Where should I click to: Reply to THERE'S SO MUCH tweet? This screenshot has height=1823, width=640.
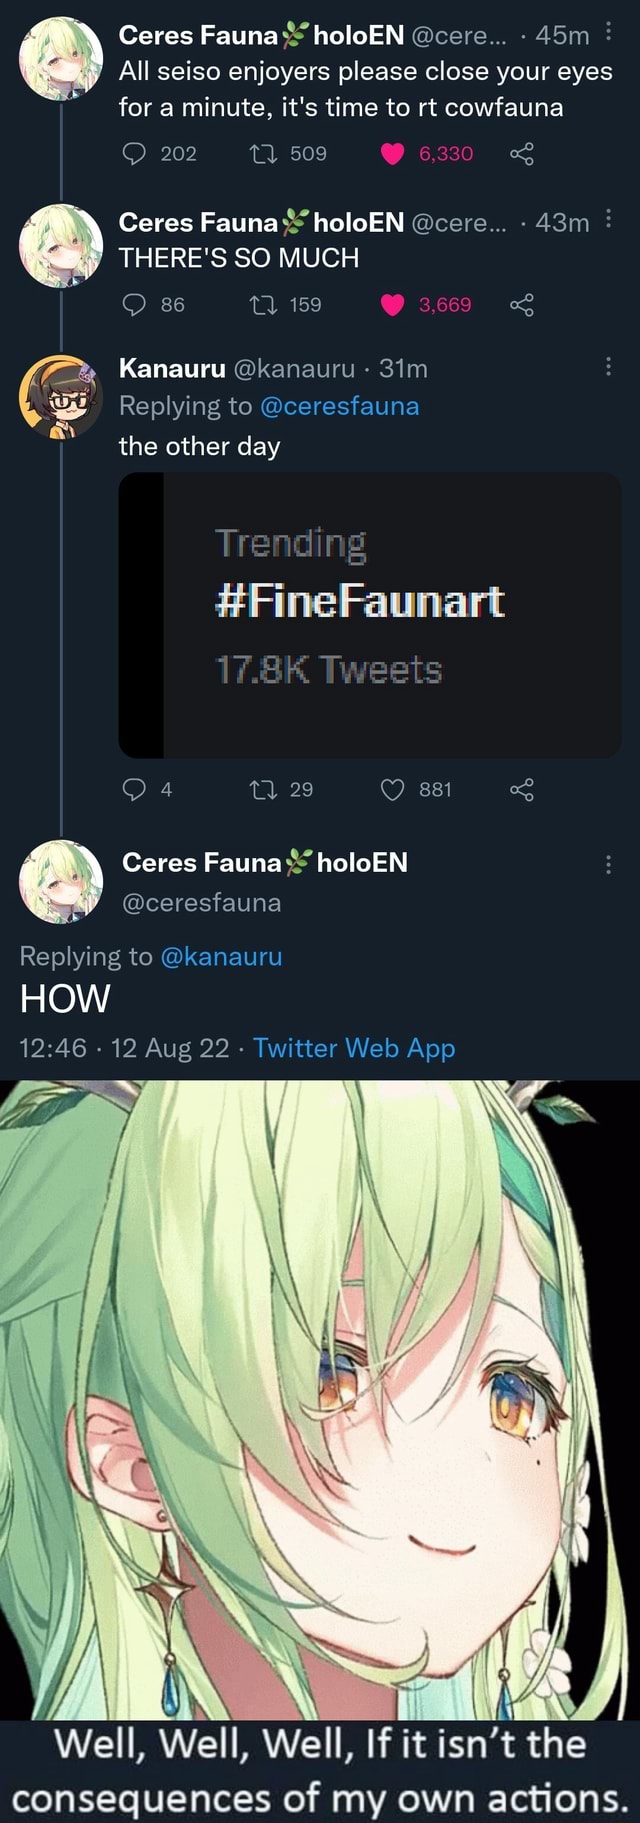coord(134,305)
